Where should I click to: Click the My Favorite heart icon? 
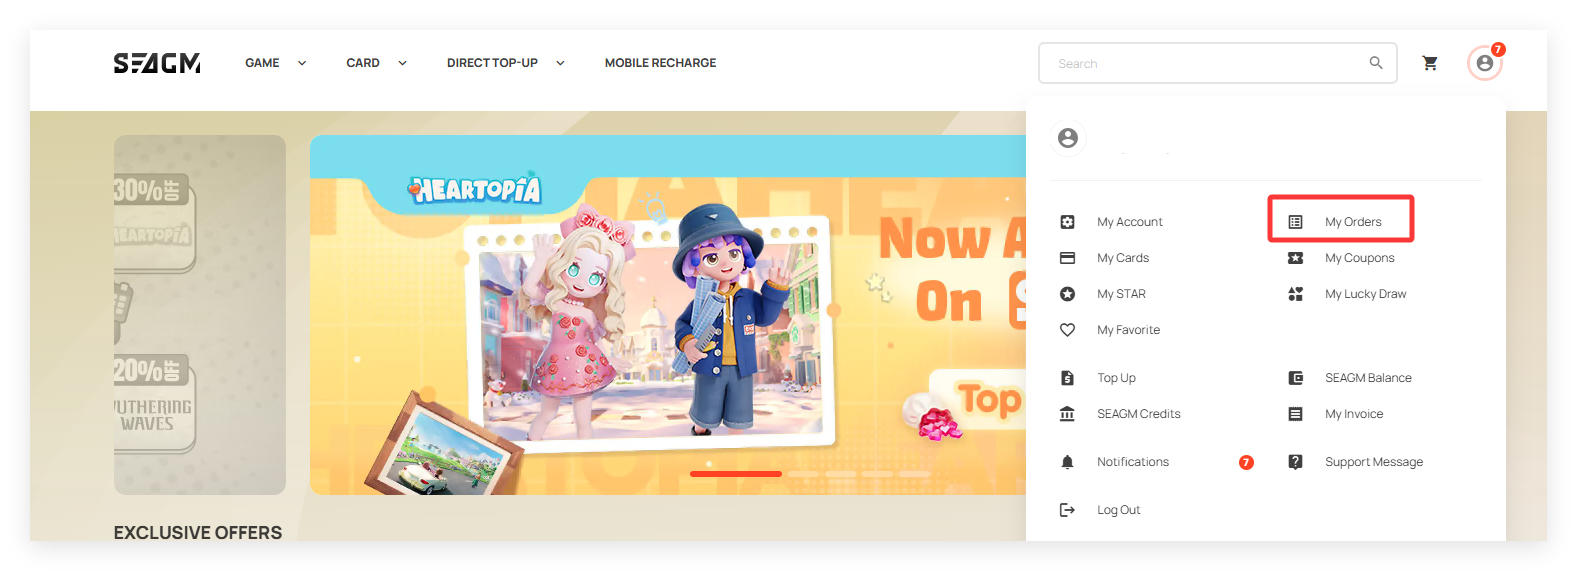[x=1067, y=330]
